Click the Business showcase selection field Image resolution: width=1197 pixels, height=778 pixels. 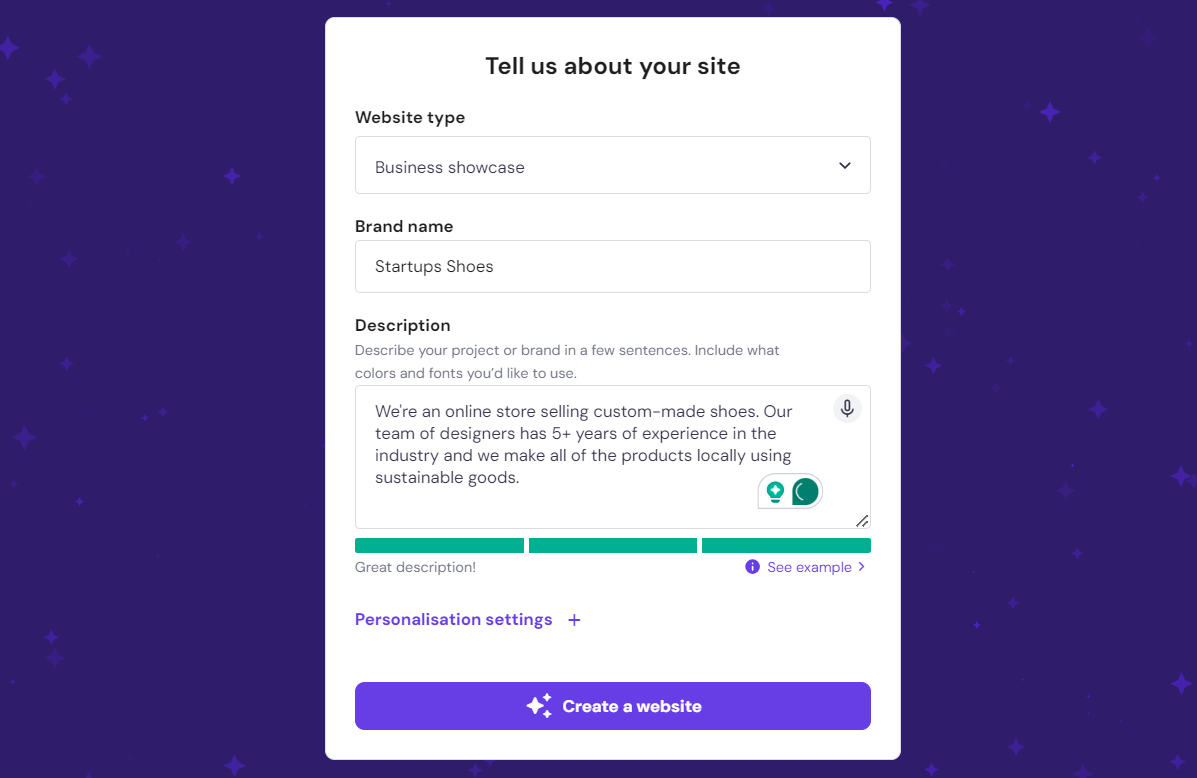coord(612,165)
